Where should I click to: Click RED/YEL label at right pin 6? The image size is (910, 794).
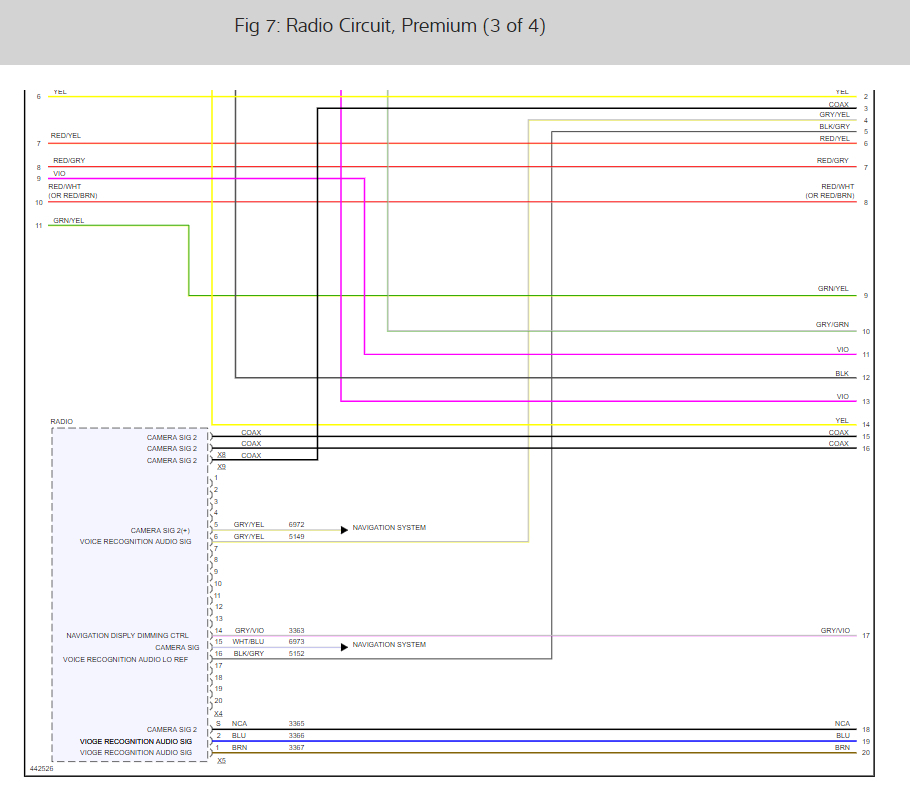click(835, 139)
